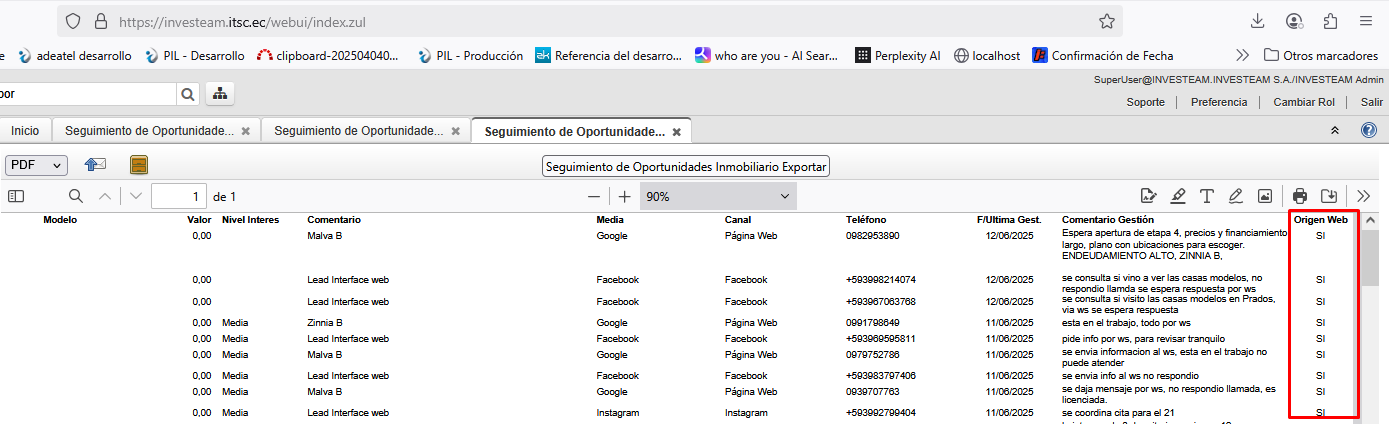Expand the PDF toolbar's more tools chevron
This screenshot has height=424, width=1389.
tap(1363, 196)
